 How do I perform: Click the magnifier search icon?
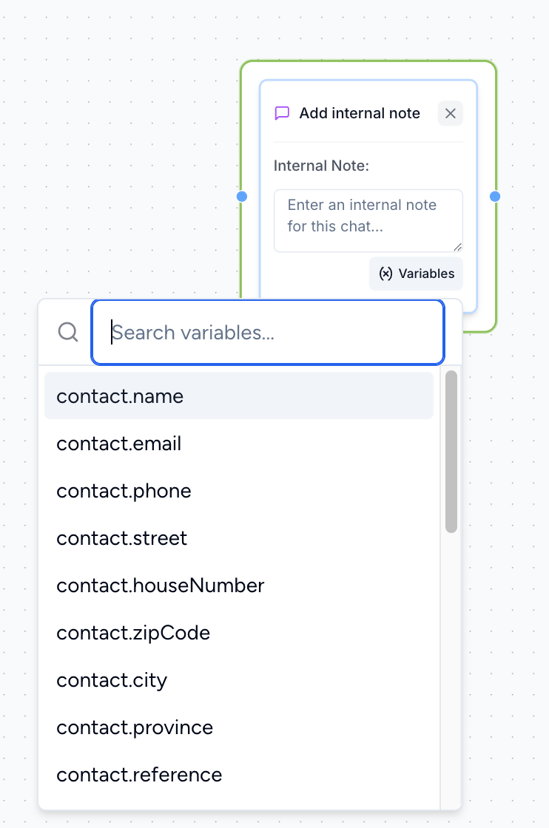point(68,332)
